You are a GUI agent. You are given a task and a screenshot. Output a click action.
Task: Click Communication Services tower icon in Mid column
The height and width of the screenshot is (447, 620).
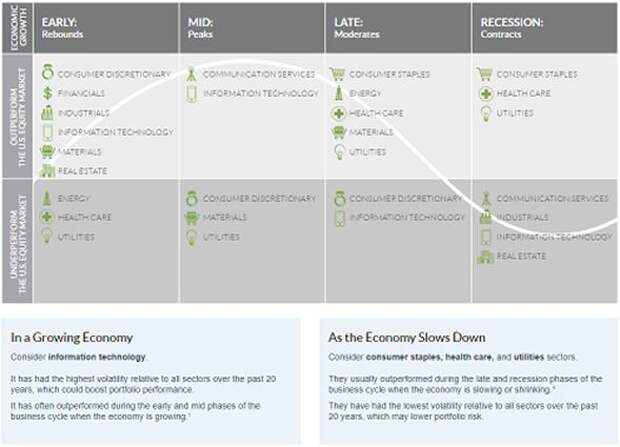pos(191,74)
